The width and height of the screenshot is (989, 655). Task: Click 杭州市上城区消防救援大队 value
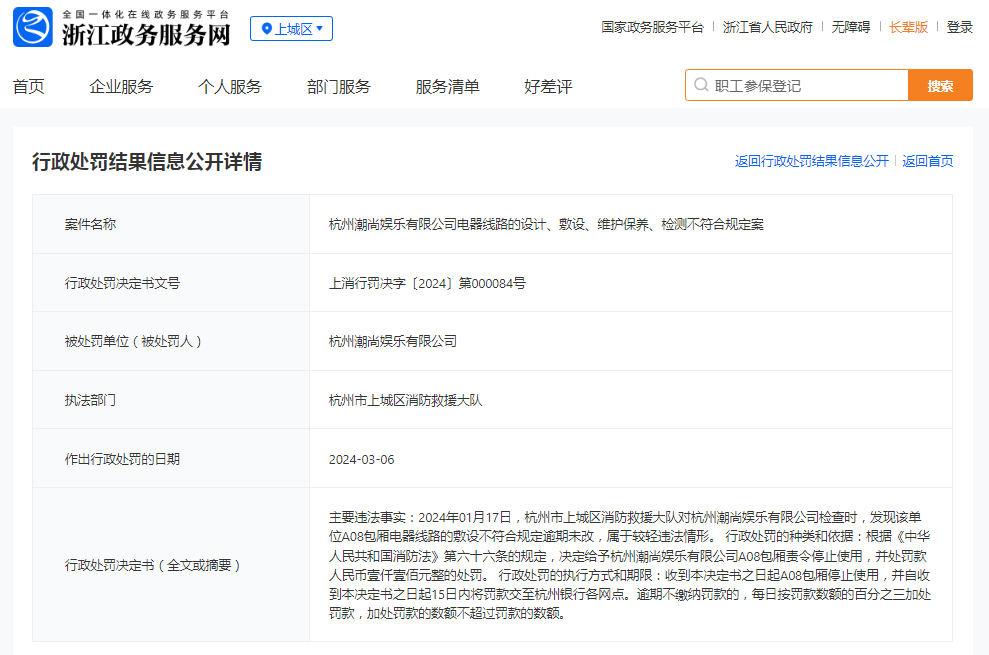tap(406, 400)
